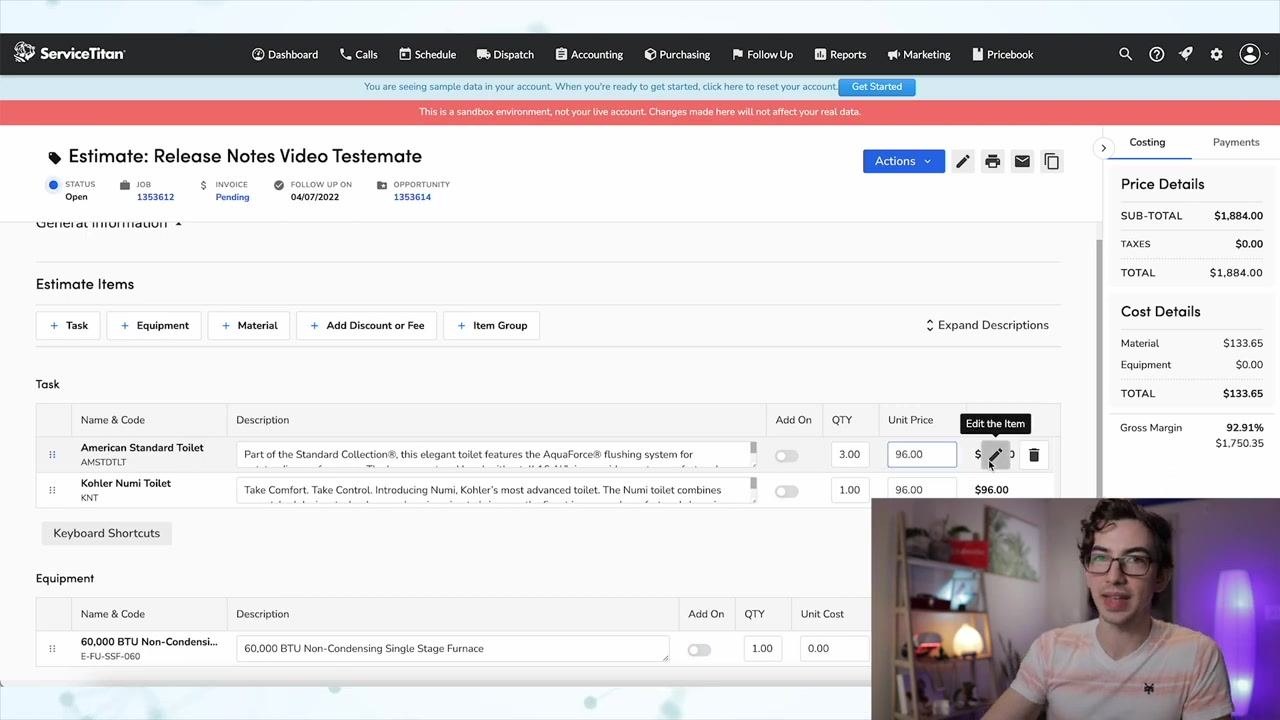Image resolution: width=1280 pixels, height=720 pixels.
Task: Go to the Pricebook menu
Action: (1004, 54)
